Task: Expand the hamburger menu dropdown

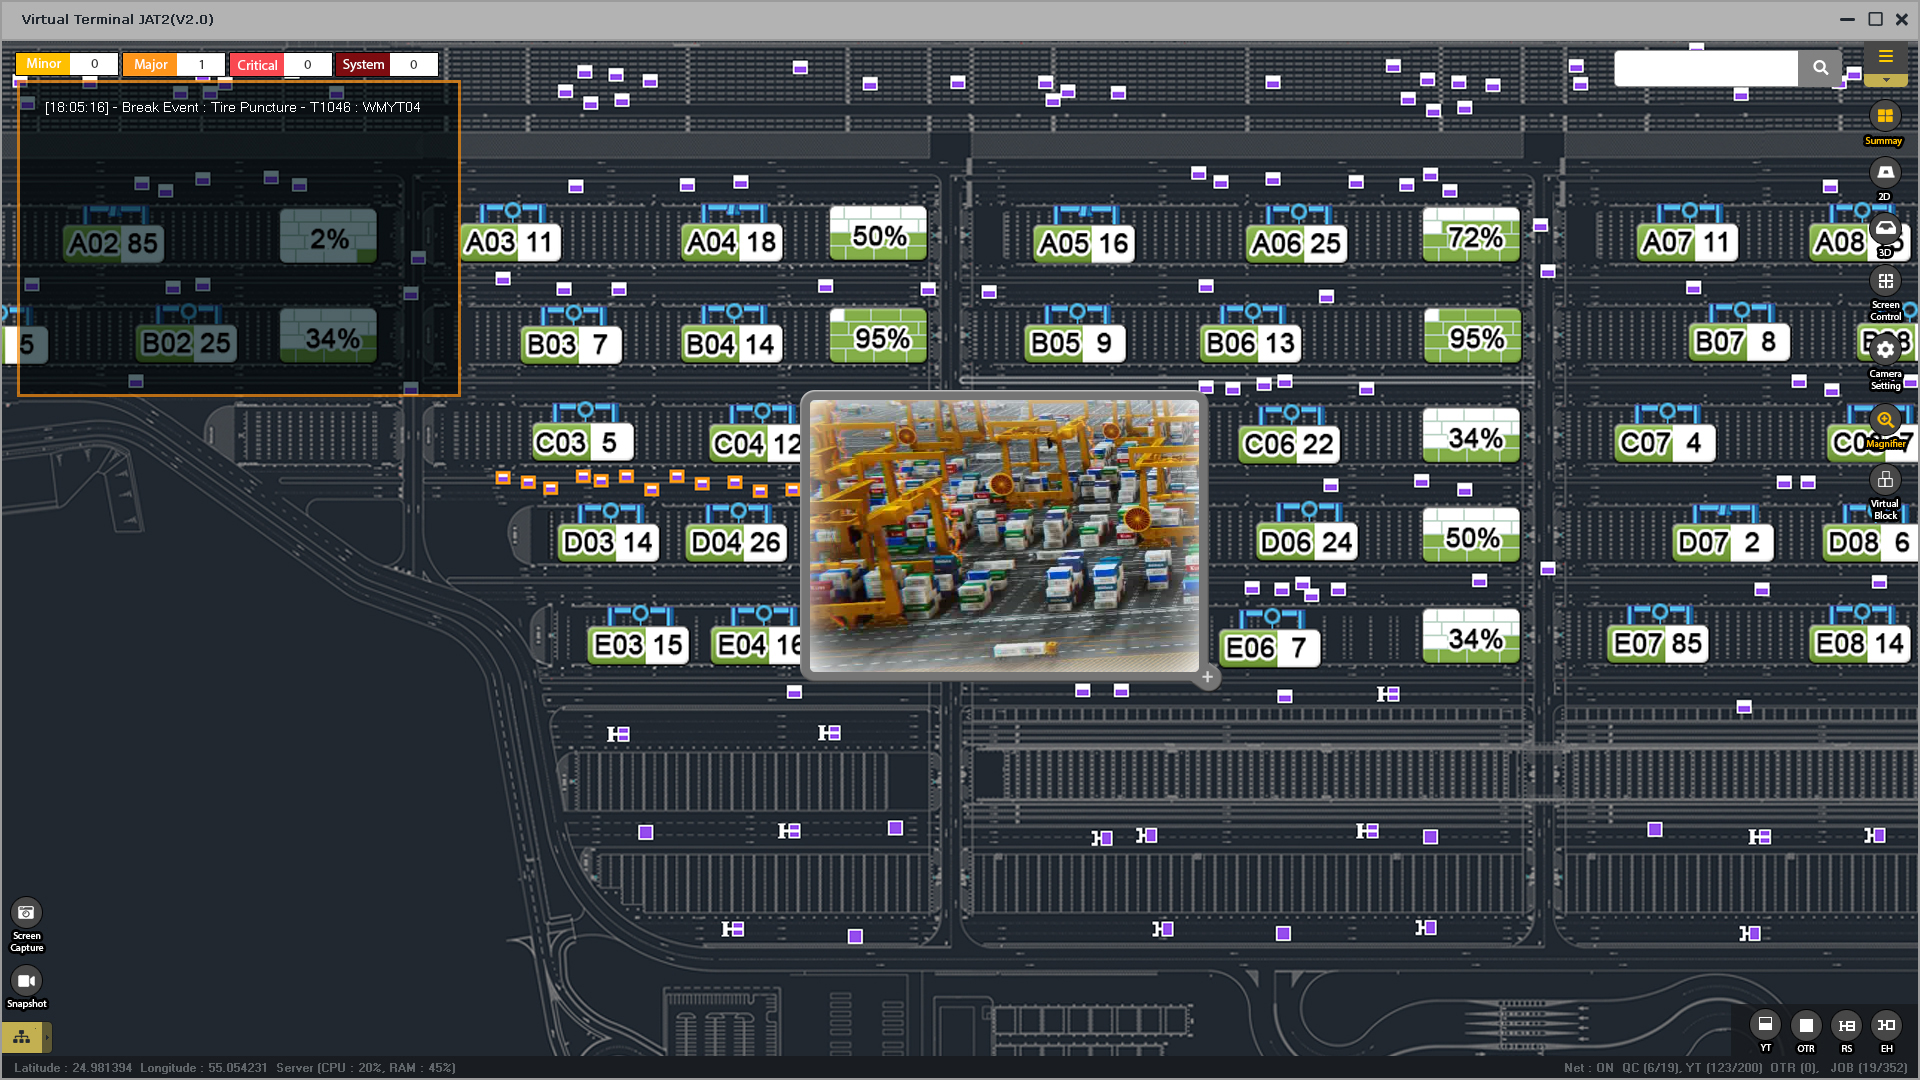Action: click(1885, 58)
